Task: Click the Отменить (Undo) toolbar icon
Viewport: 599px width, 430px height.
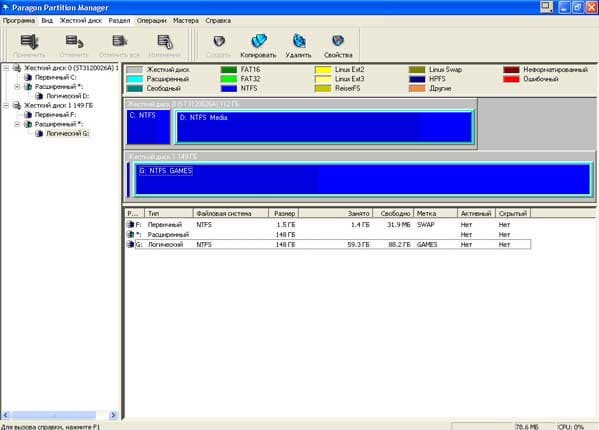Action: coord(74,42)
